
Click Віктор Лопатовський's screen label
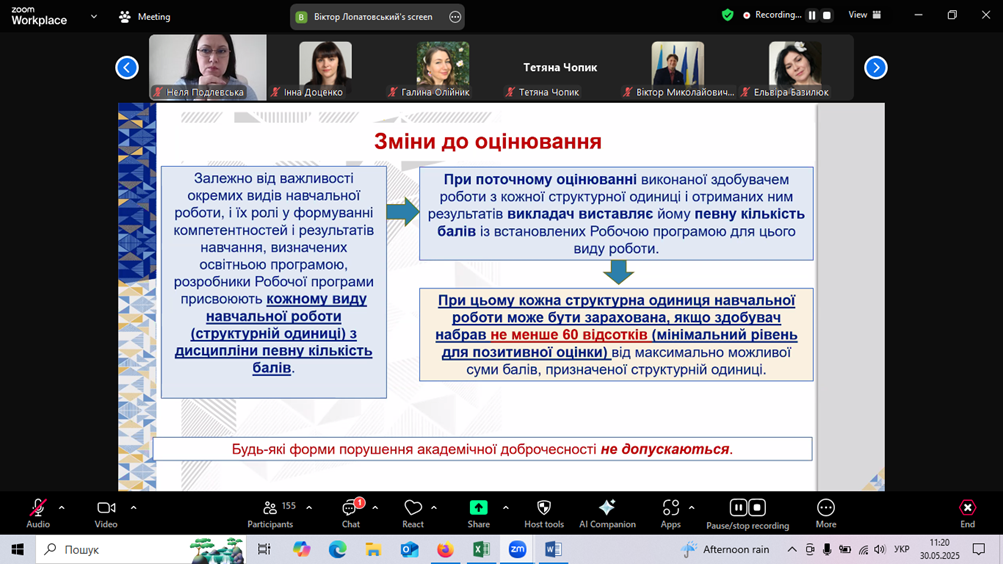(x=373, y=17)
